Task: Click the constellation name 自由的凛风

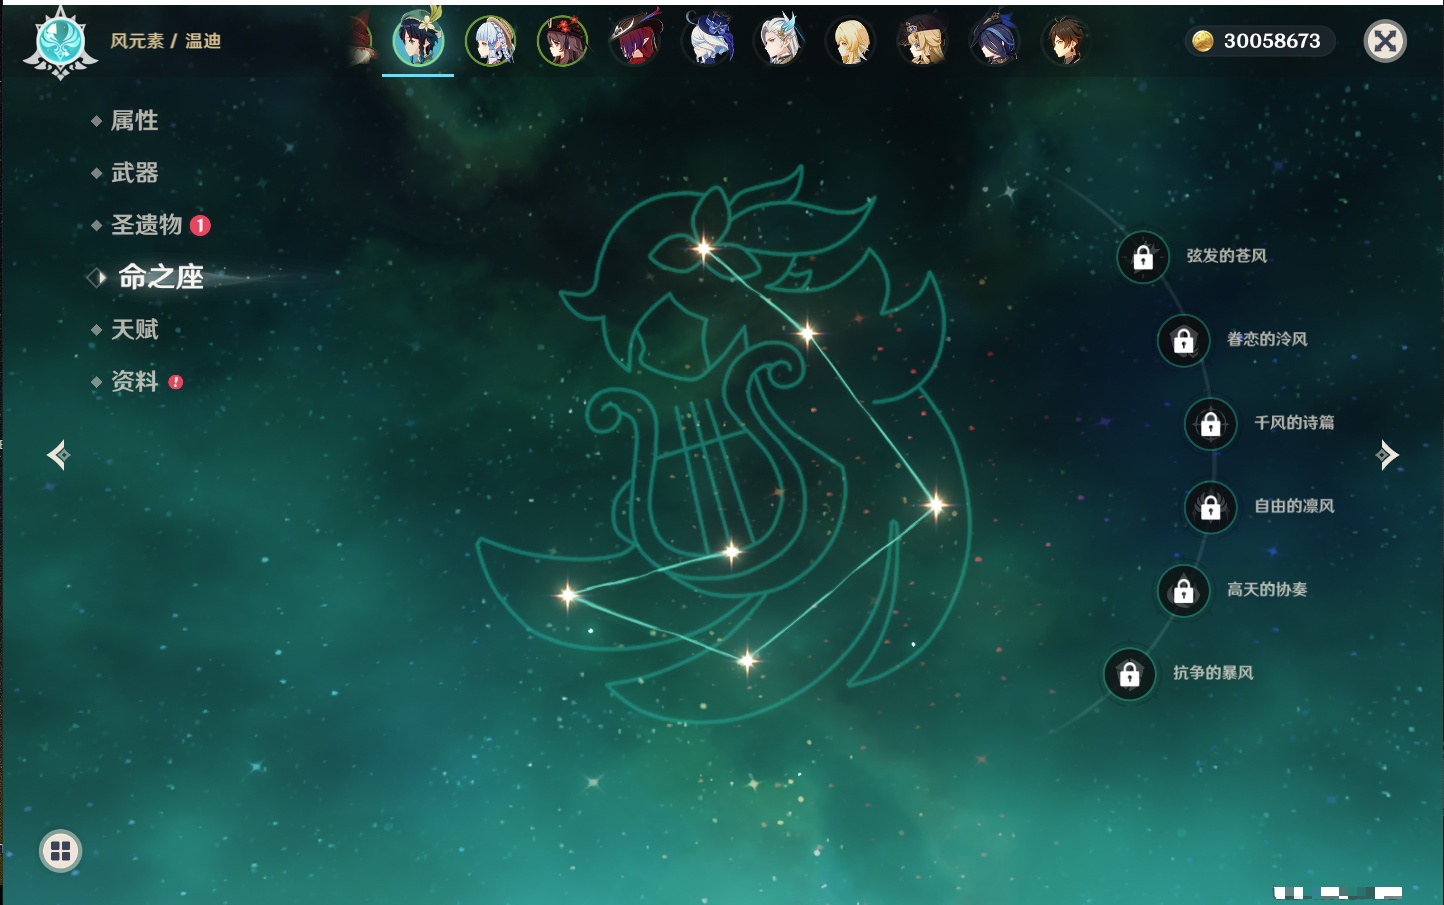Action: coord(1294,506)
